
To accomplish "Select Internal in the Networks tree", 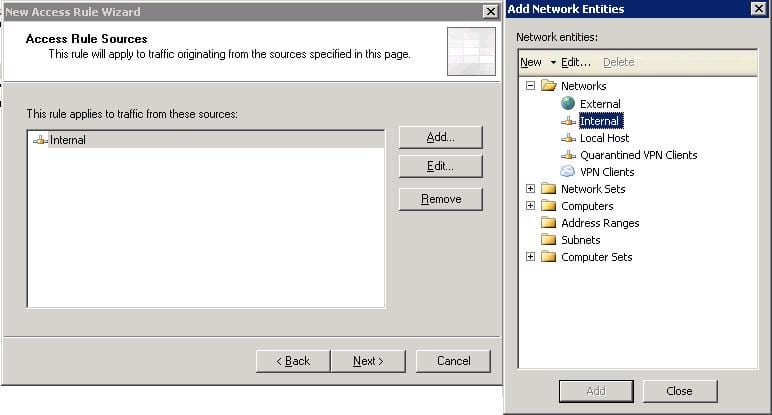I will (600, 121).
